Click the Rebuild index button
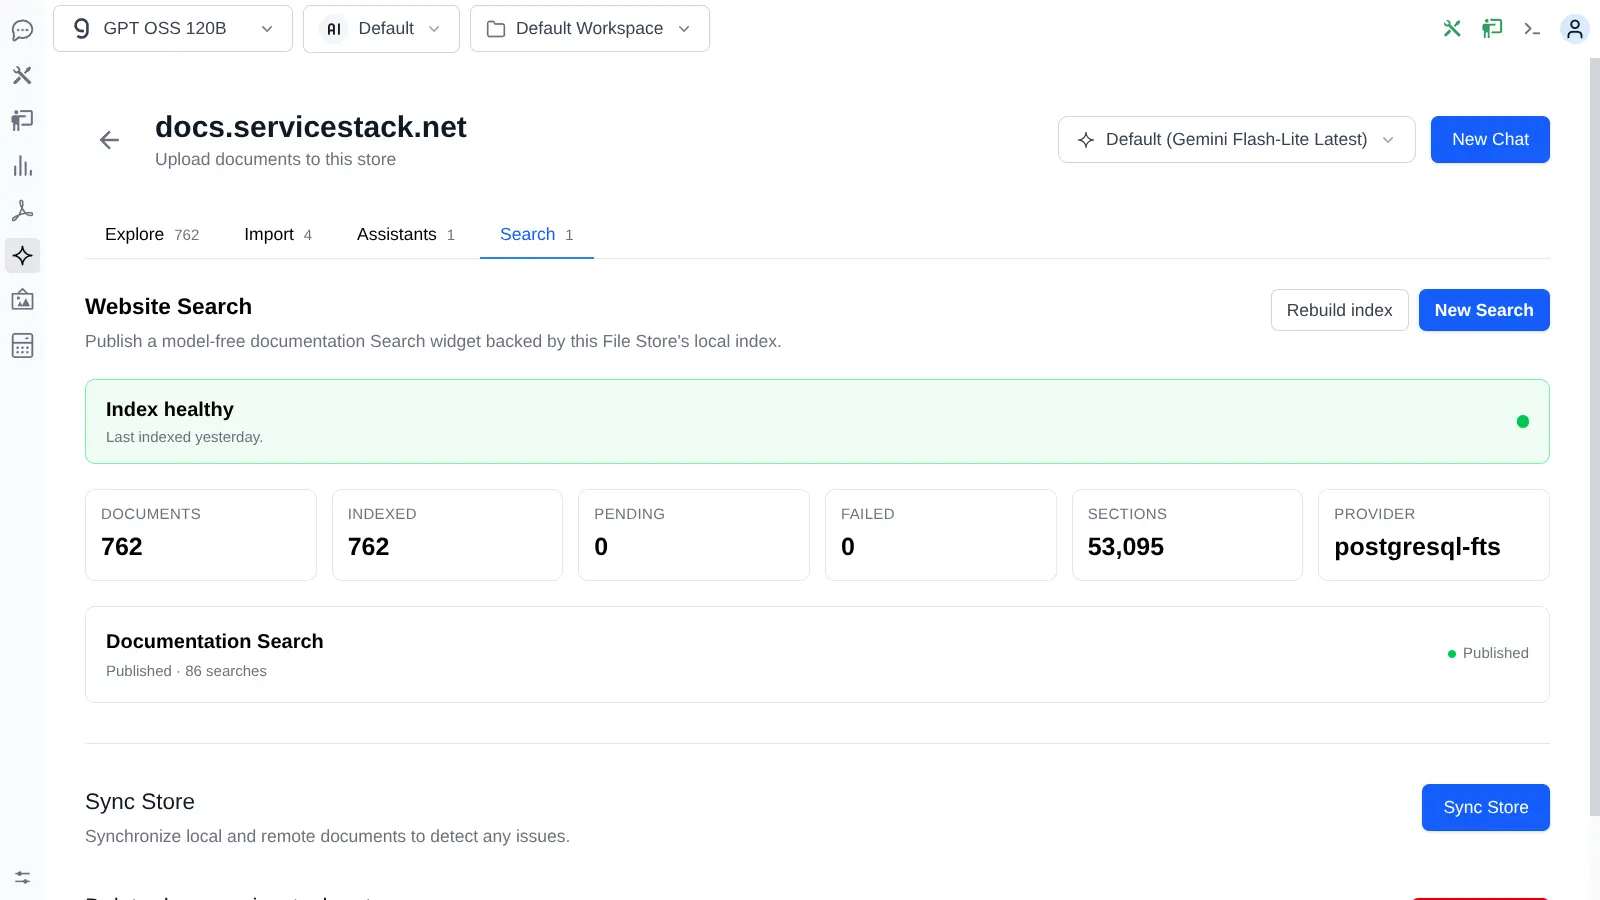1600x900 pixels. pyautogui.click(x=1339, y=310)
